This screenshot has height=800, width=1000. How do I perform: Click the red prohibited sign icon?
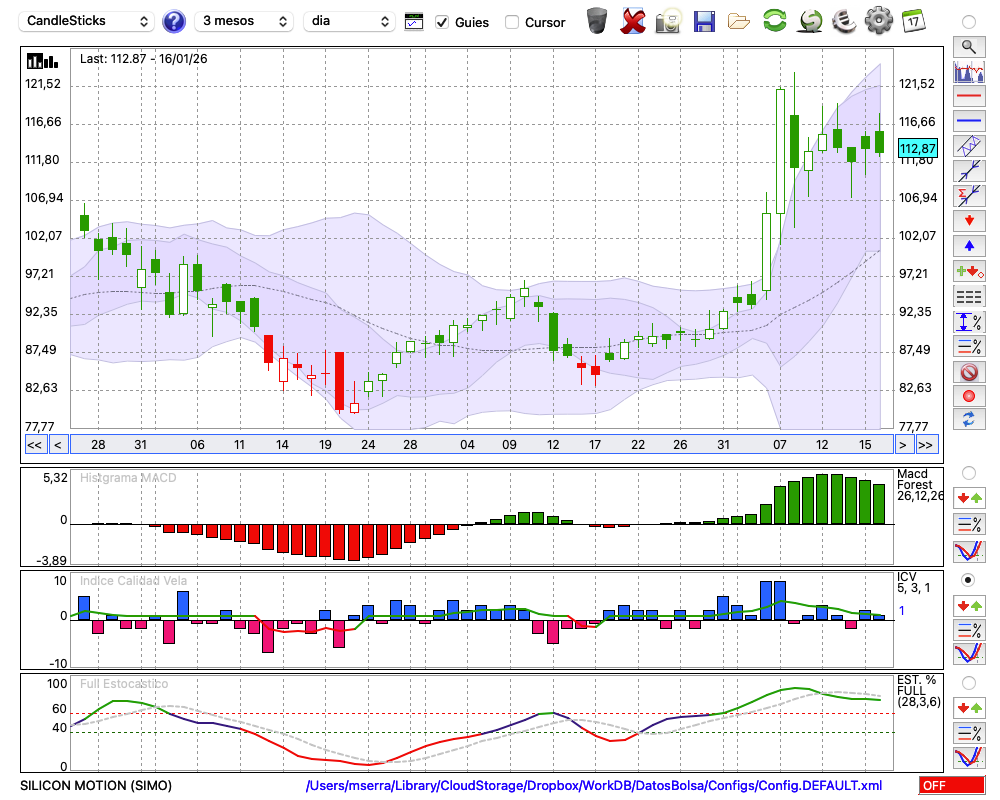(x=968, y=372)
